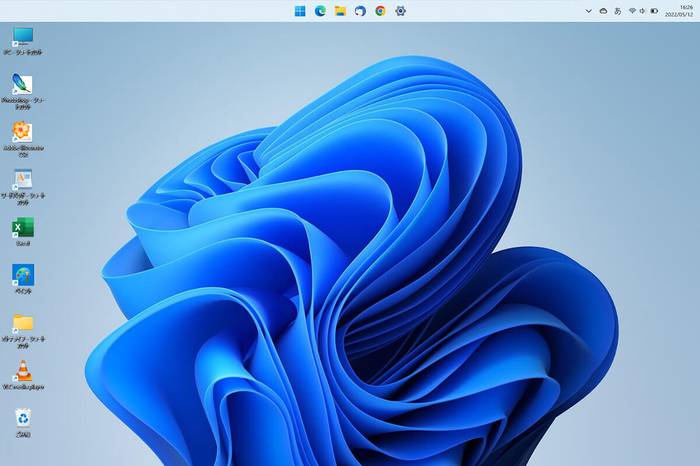Open the volume speaker tray icon
The height and width of the screenshot is (466, 700).
[x=642, y=11]
